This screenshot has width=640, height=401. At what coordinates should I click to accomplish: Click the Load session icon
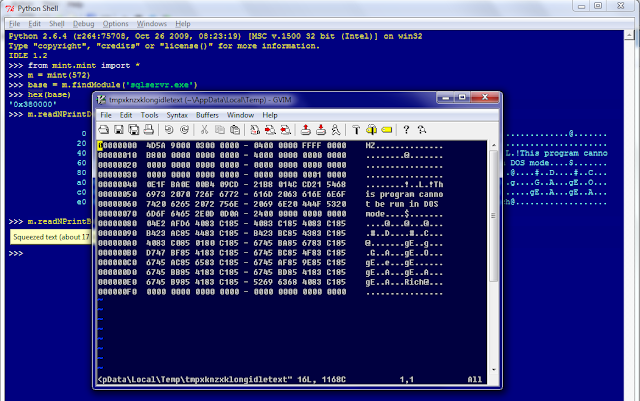(305, 130)
